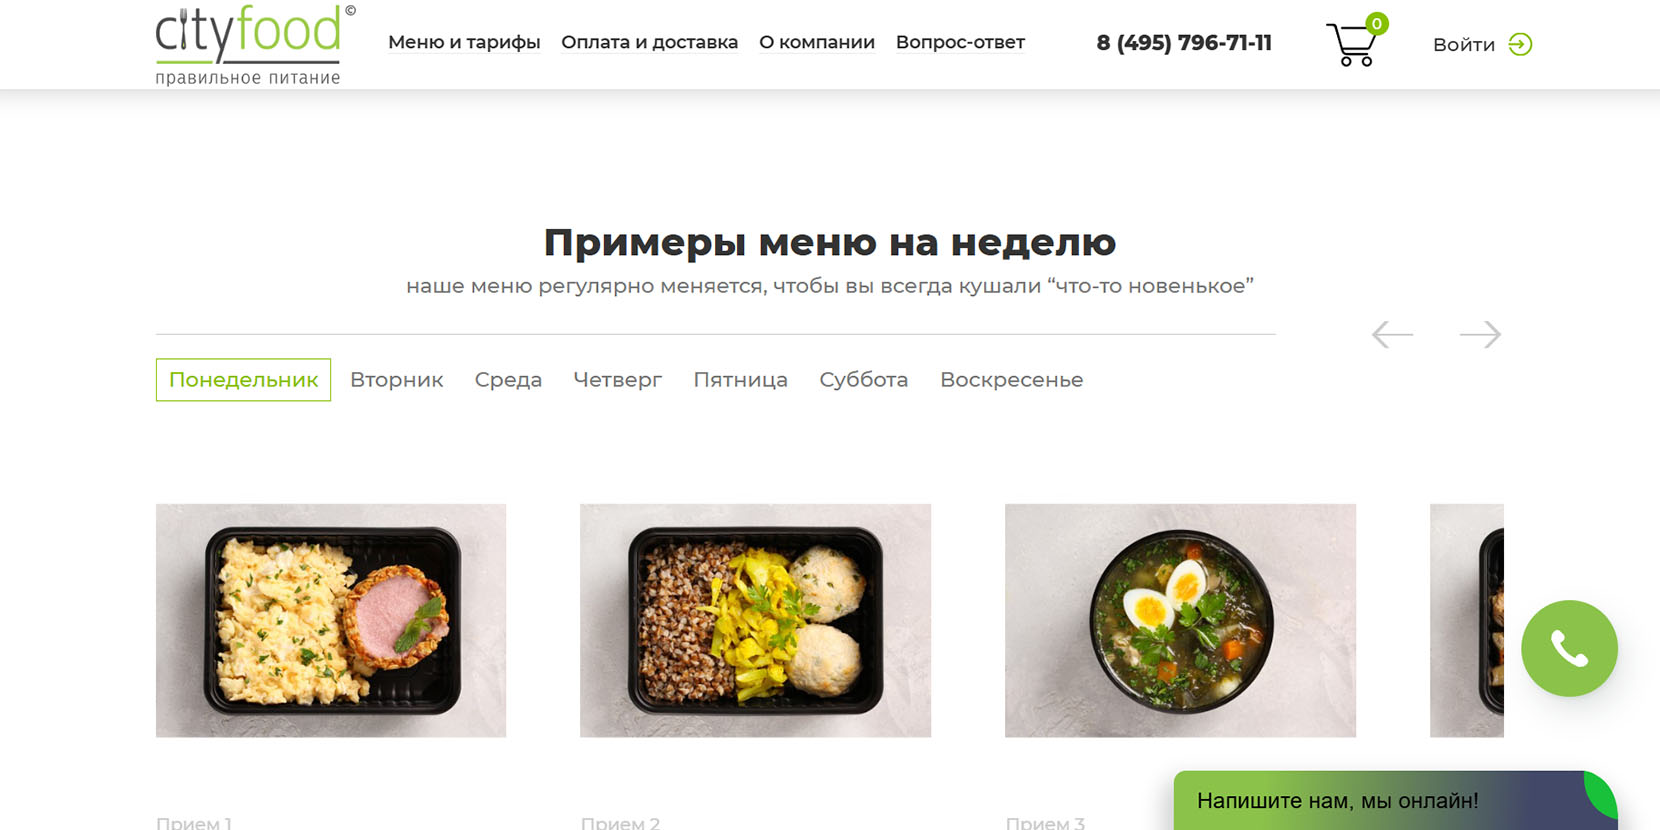This screenshot has height=830, width=1660.
Task: Select the Понедельник tab
Action: 243,380
